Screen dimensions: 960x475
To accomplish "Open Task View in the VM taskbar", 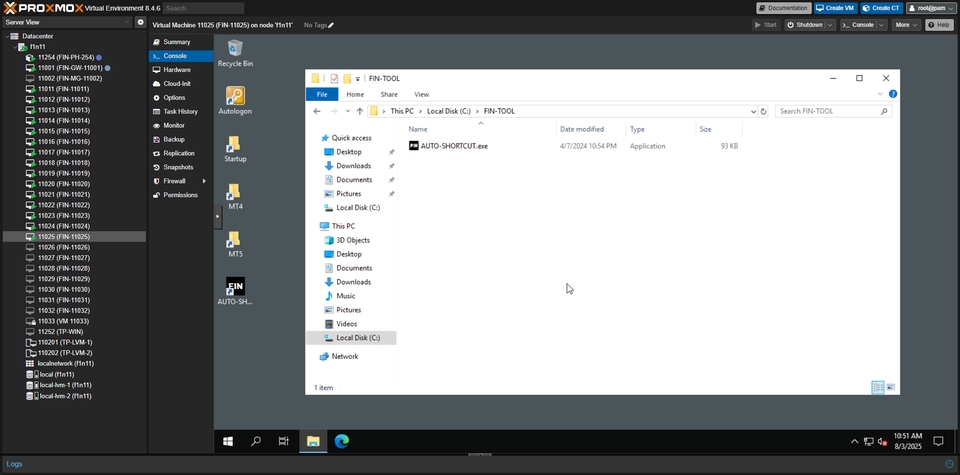I will point(283,441).
